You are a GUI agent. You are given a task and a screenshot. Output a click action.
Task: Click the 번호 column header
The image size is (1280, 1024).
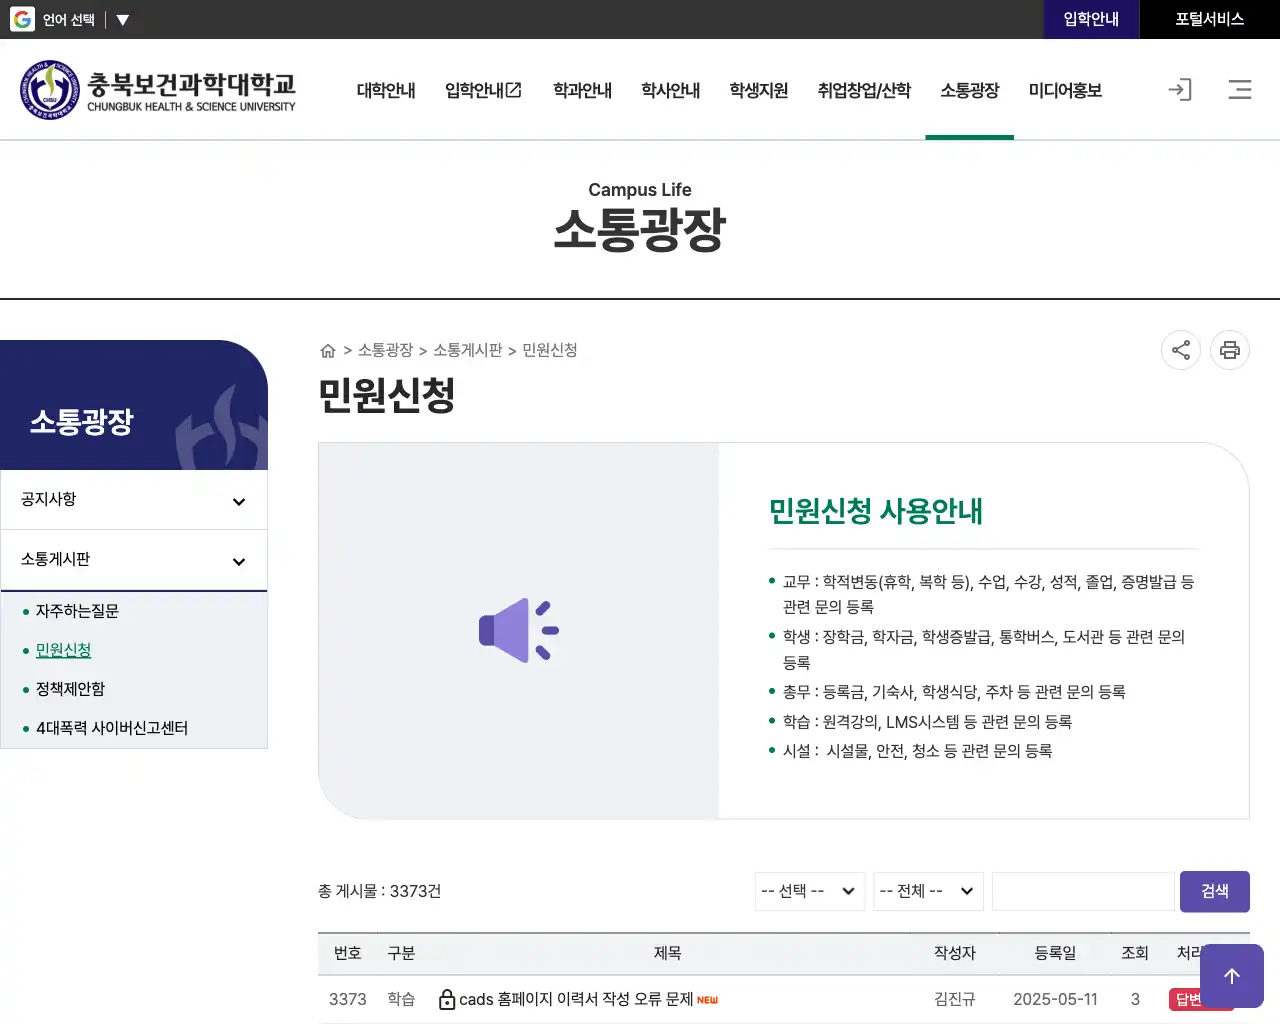click(x=348, y=953)
